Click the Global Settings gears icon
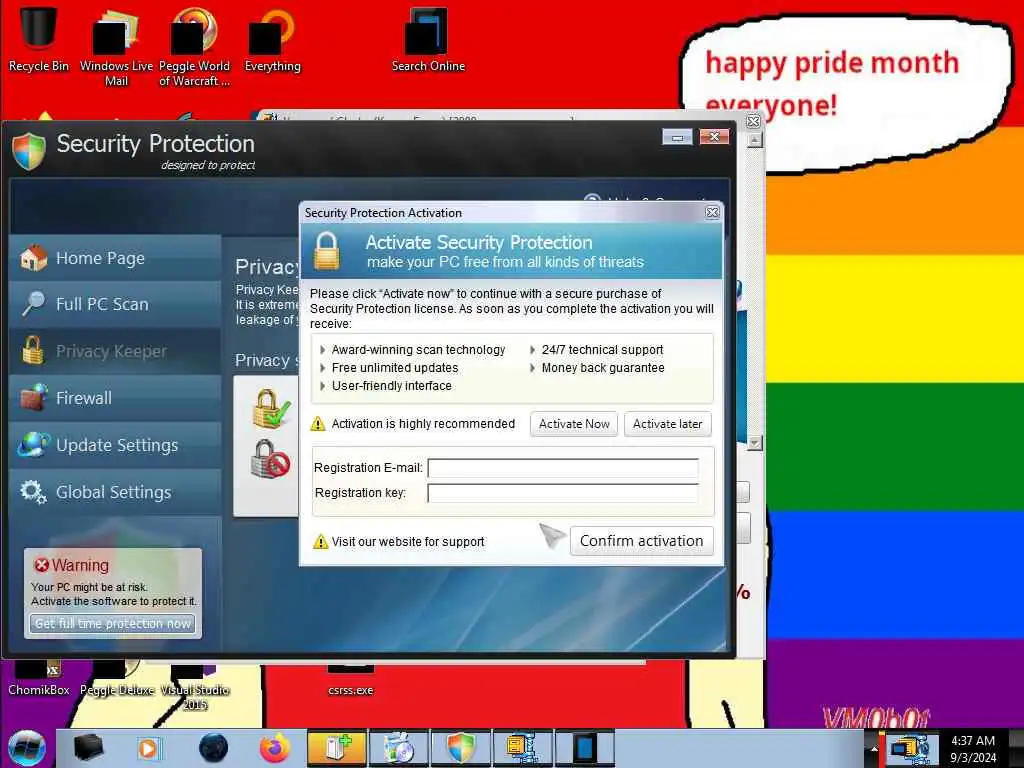 coord(33,492)
